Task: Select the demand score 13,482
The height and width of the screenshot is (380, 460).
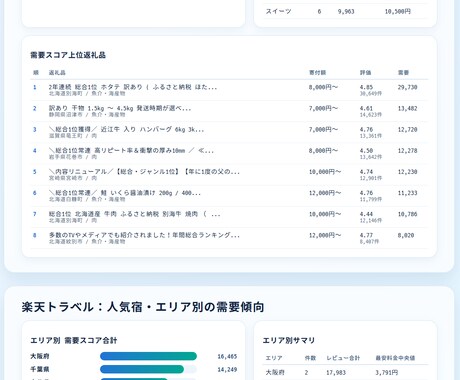Action: click(407, 108)
